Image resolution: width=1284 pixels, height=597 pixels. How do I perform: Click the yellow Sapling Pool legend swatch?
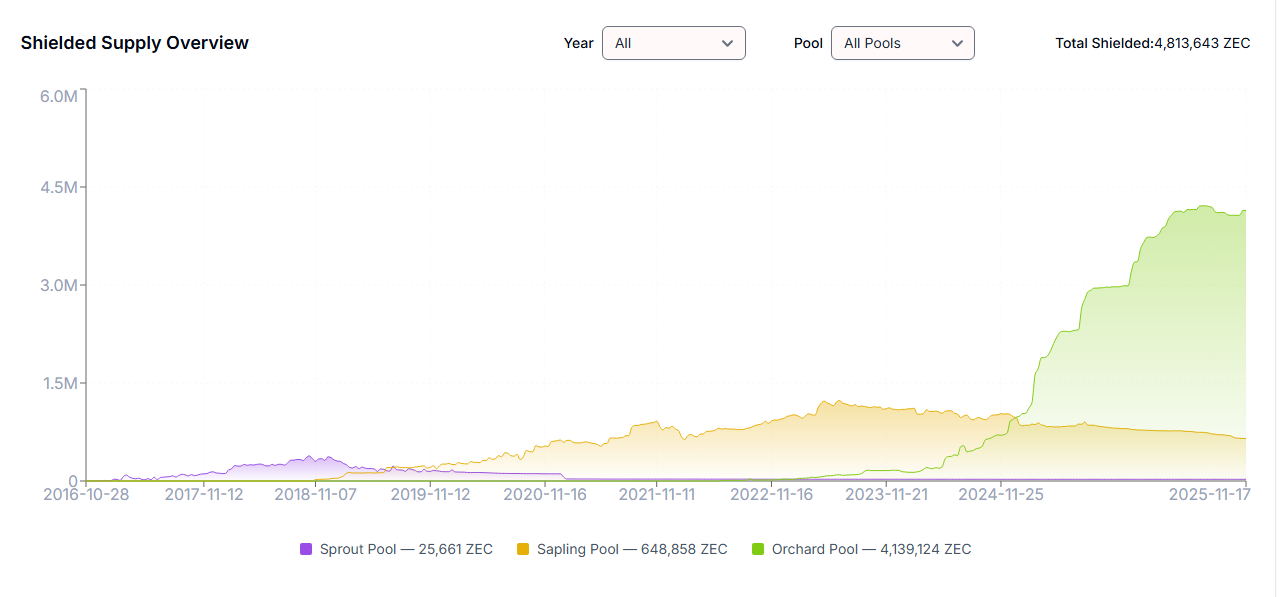523,549
